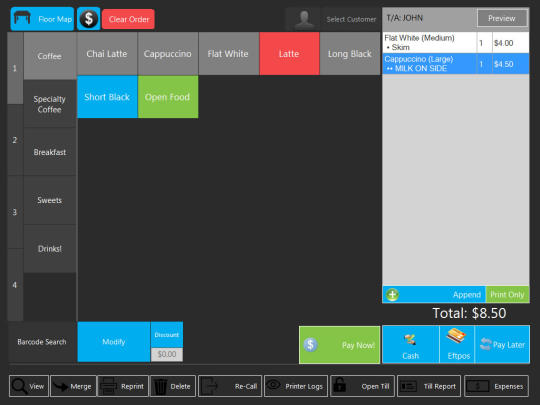Switch to the Coffee category

point(50,56)
